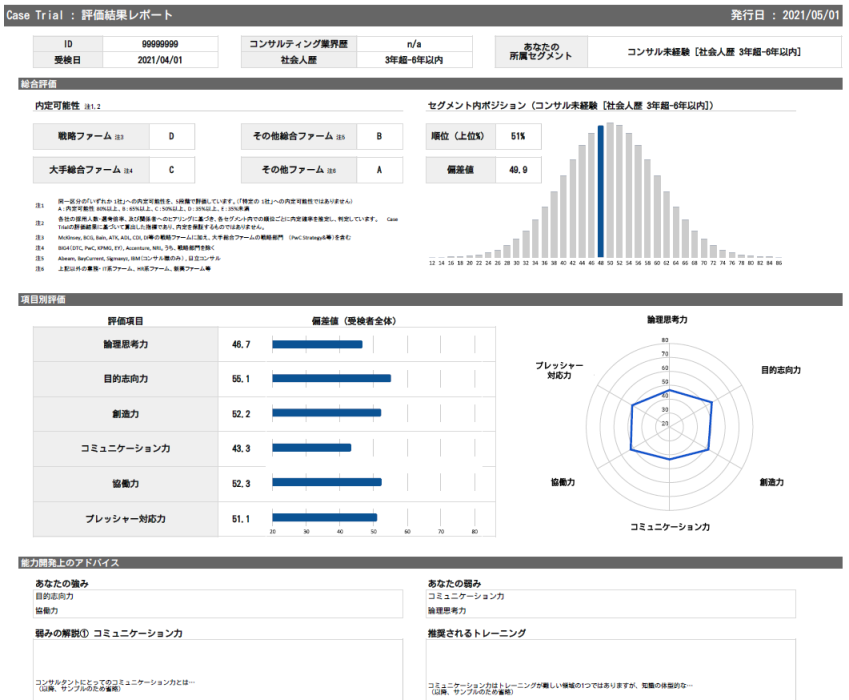The width and height of the screenshot is (849, 700).
Task: Click the 論理思考力 score bar
Action: point(317,344)
